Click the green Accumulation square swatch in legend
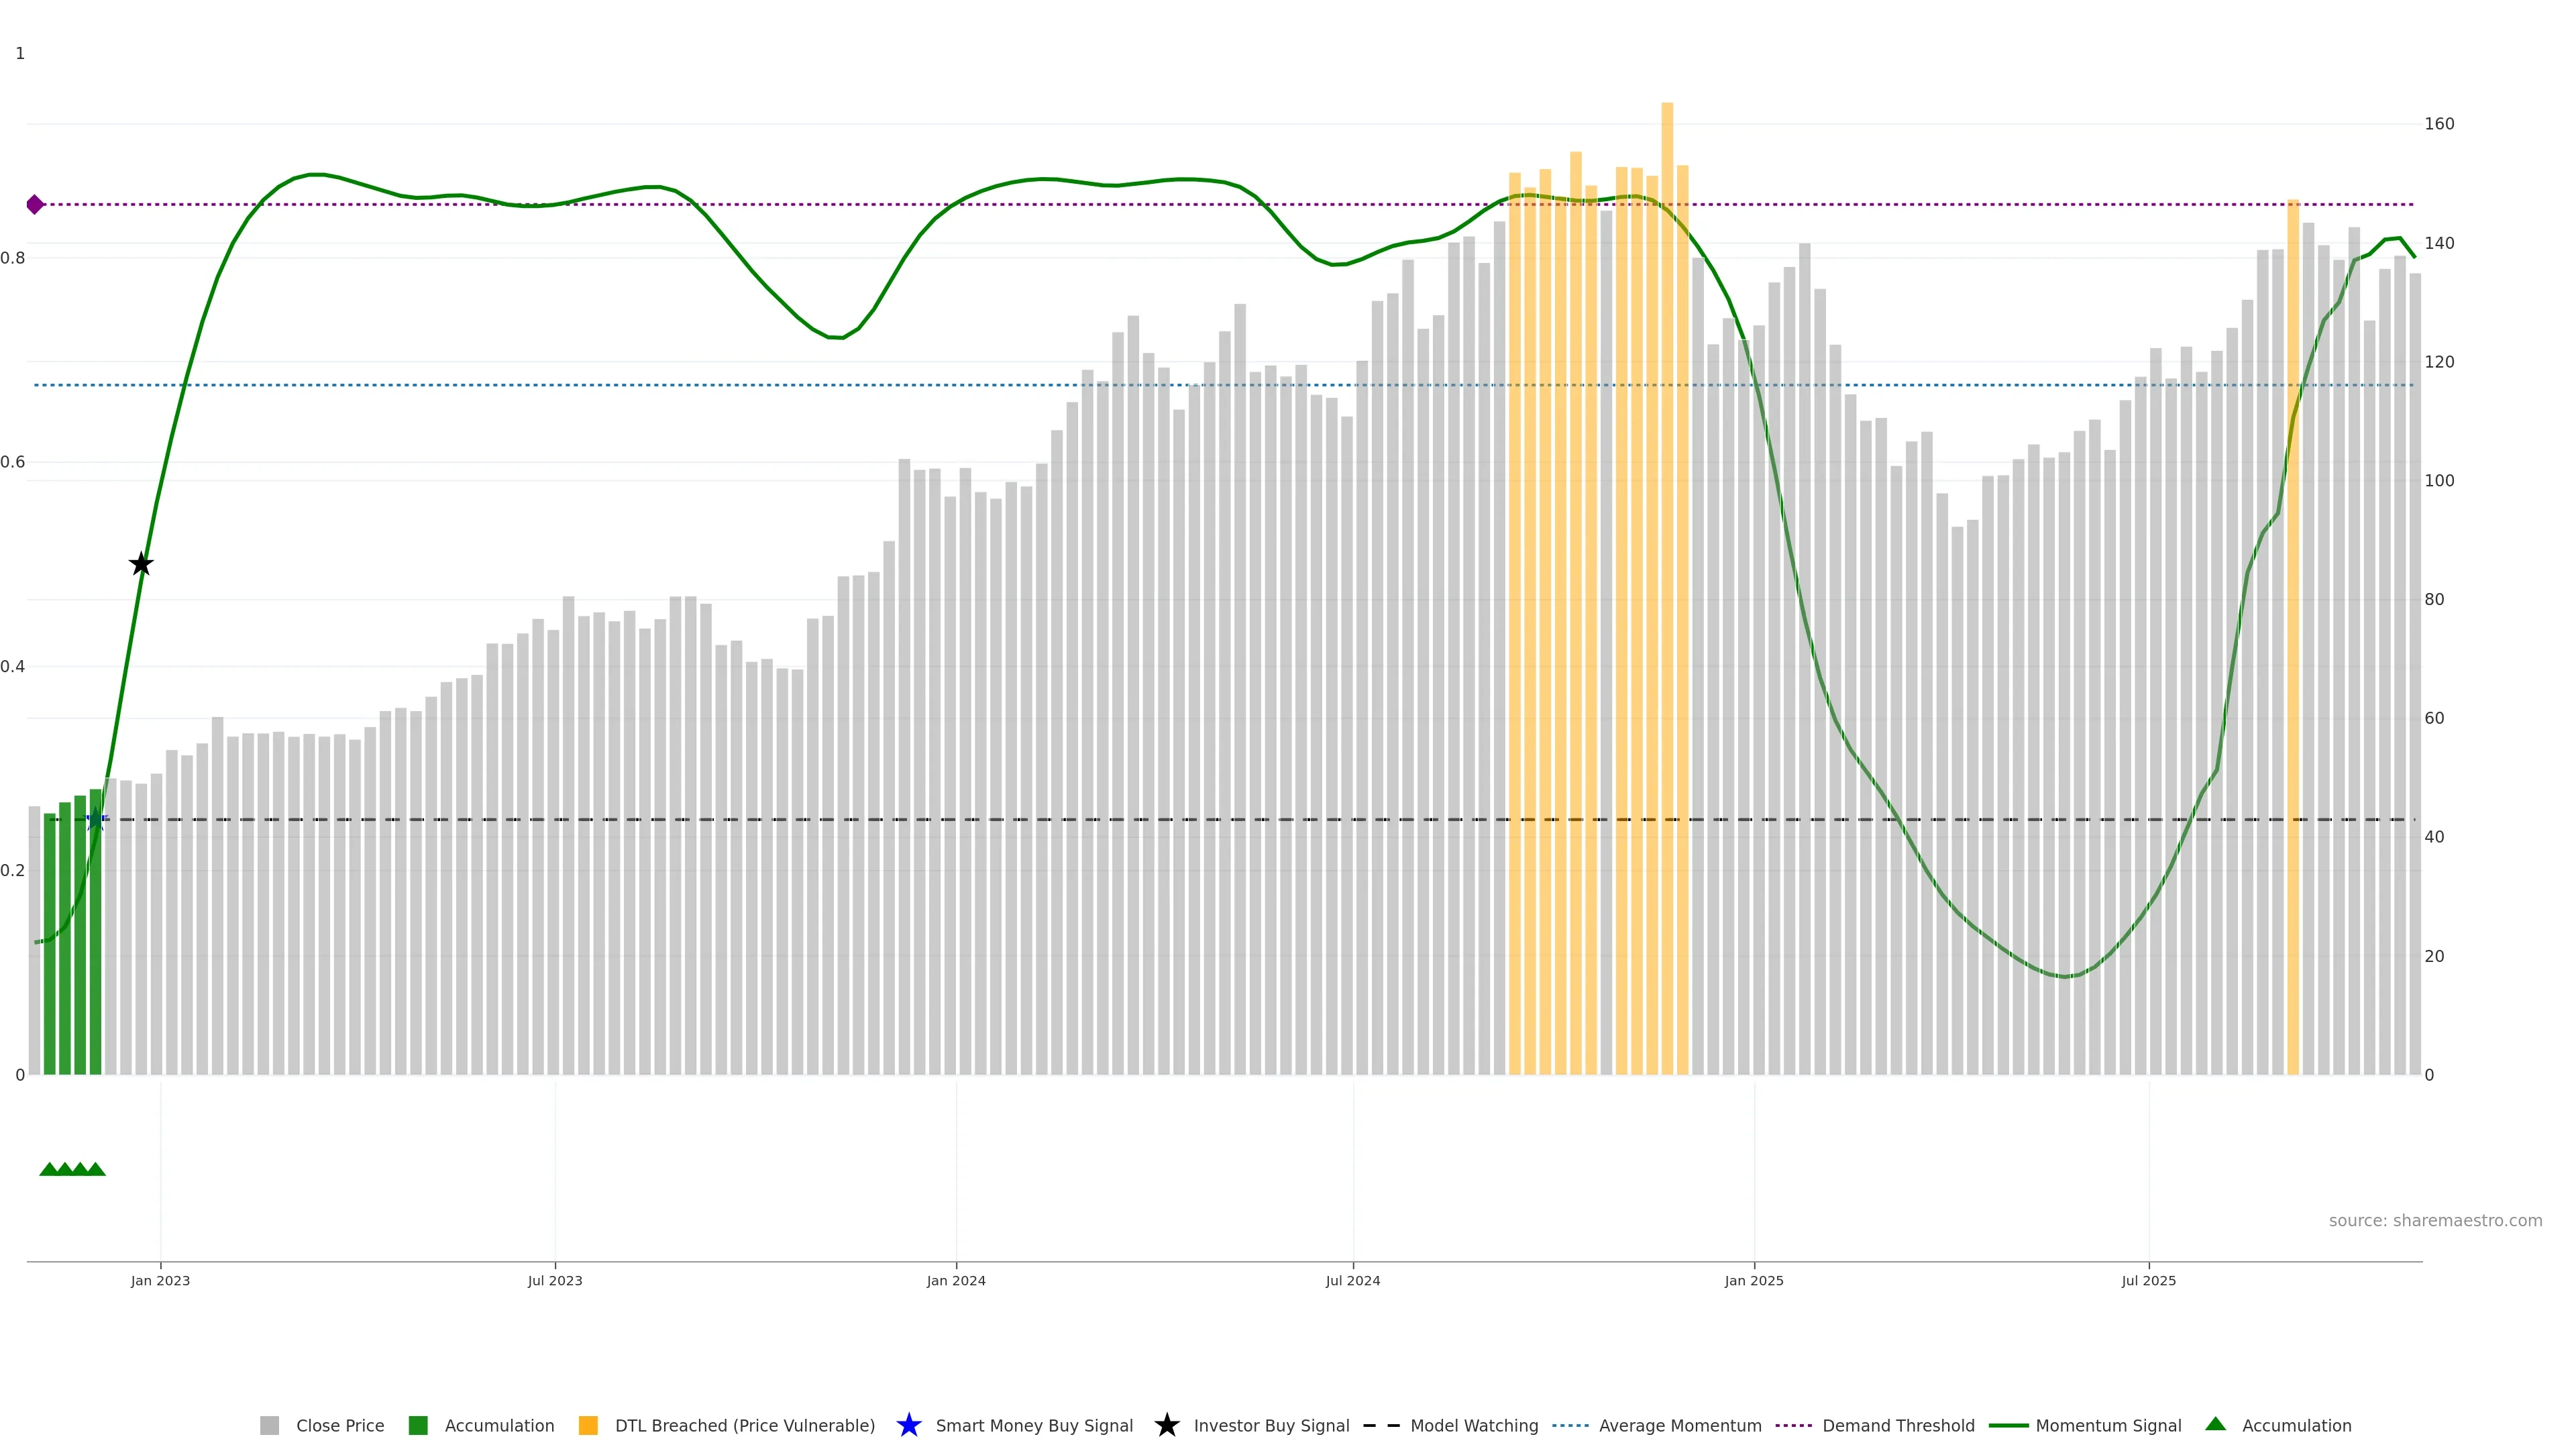Image resolution: width=2576 pixels, height=1449 pixels. point(418,1425)
